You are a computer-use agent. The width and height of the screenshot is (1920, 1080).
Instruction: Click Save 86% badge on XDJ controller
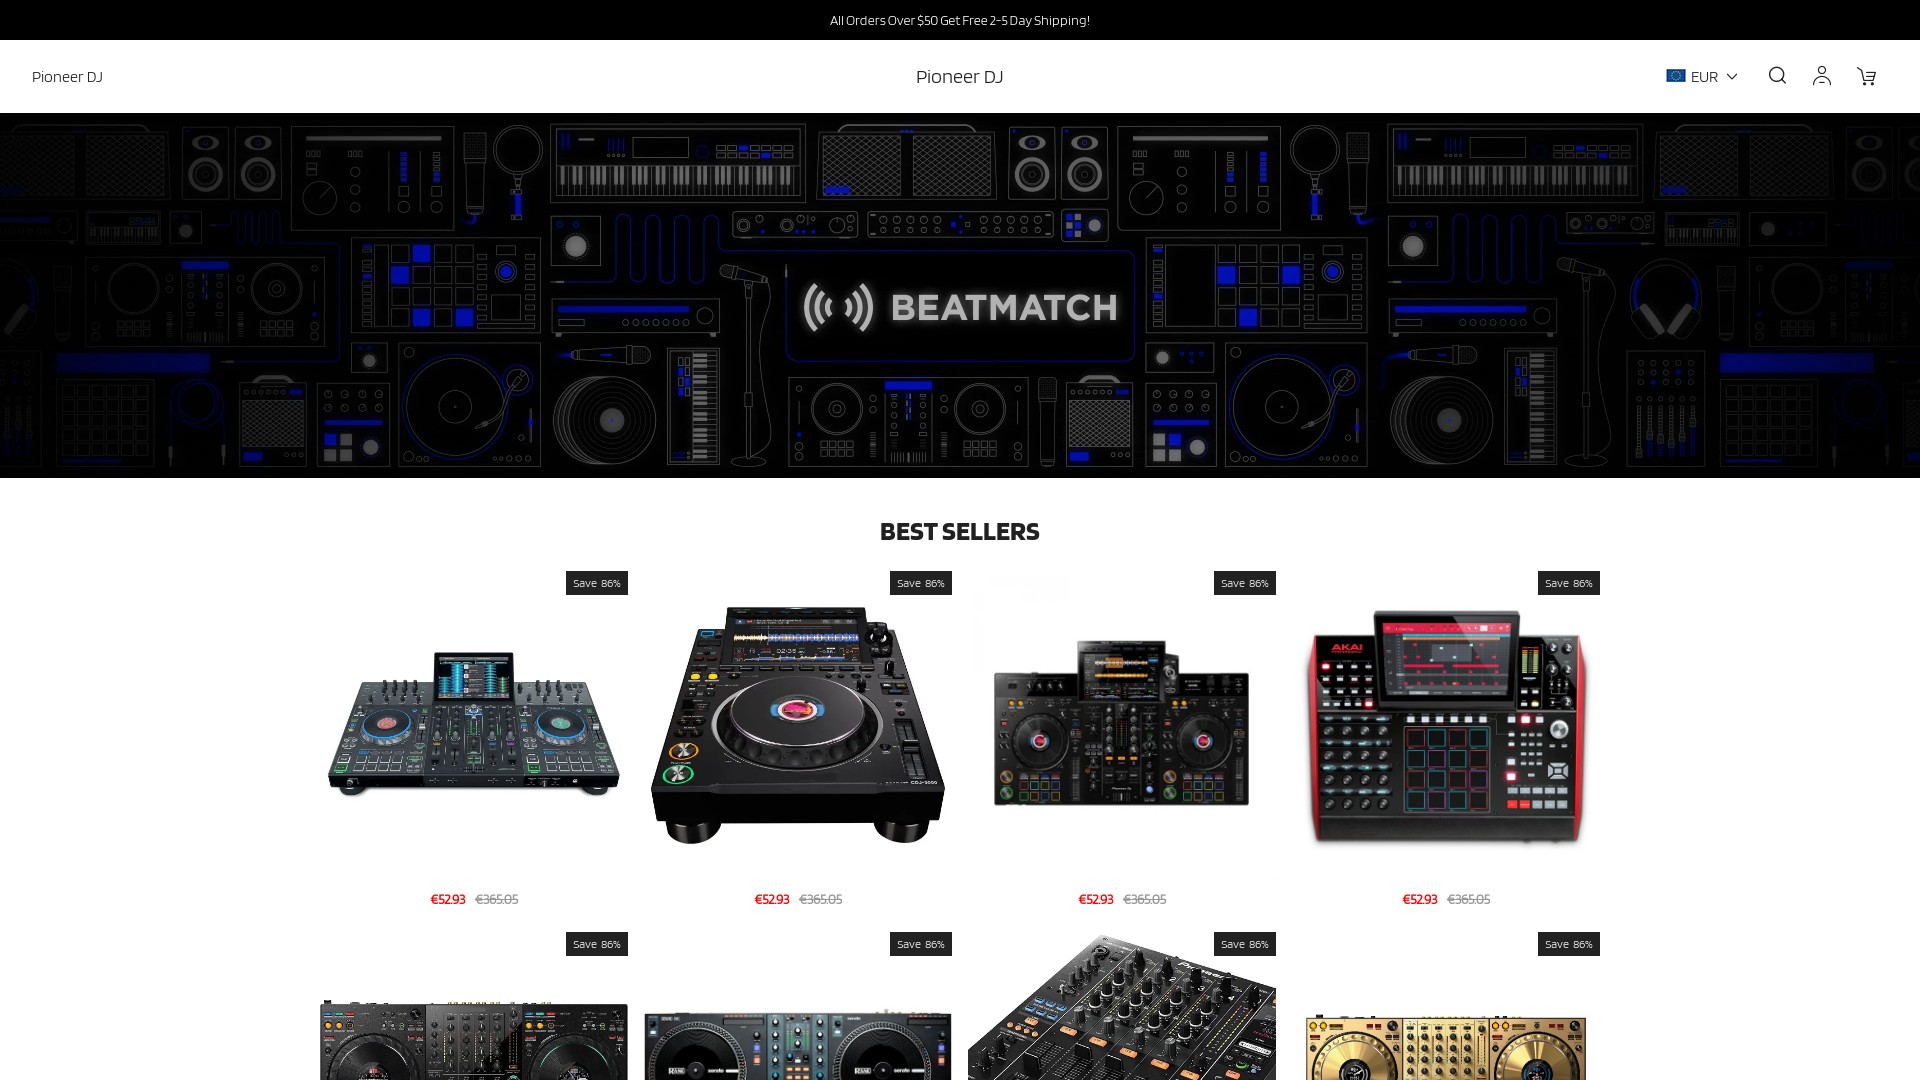click(x=1245, y=583)
